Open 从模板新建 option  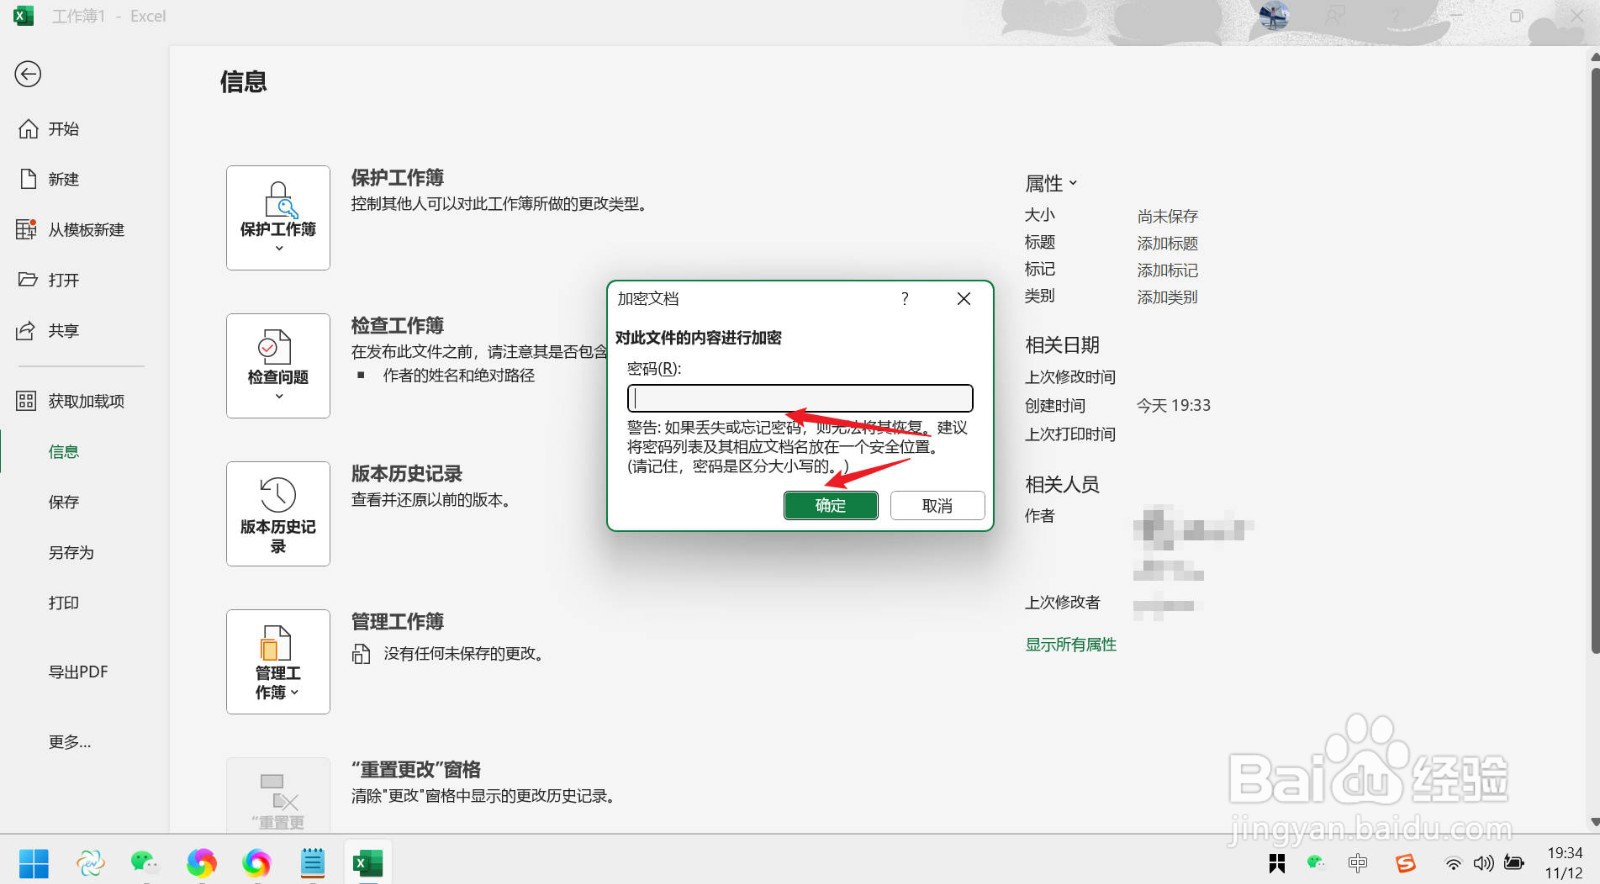pos(87,230)
